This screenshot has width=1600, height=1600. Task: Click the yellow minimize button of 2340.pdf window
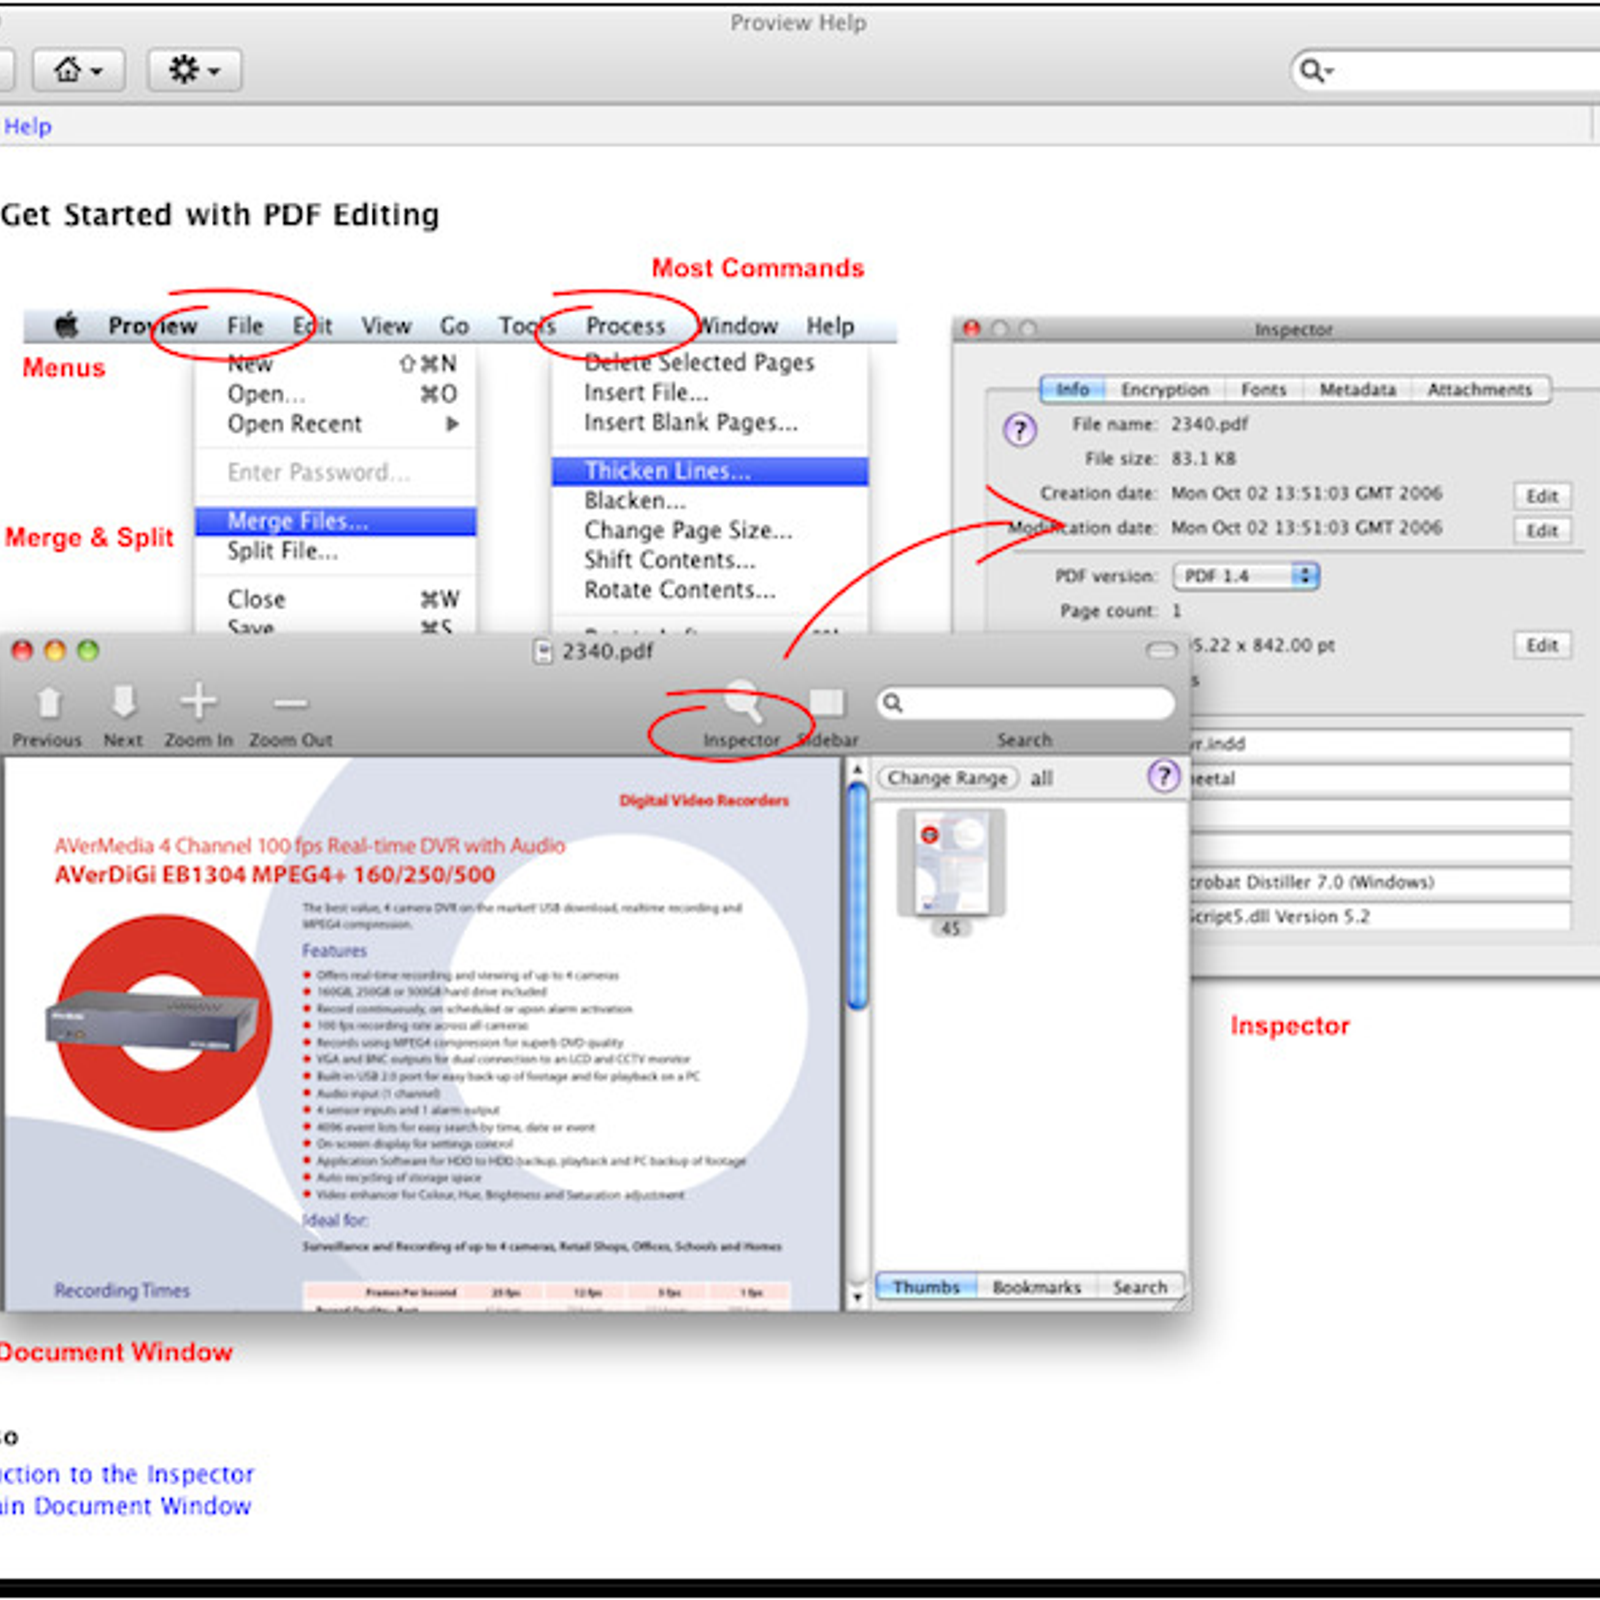tap(55, 650)
